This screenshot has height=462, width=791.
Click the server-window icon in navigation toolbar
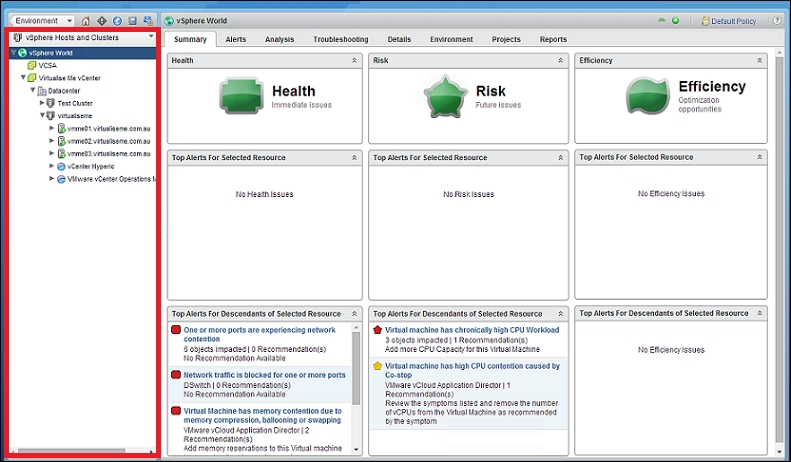(x=132, y=21)
